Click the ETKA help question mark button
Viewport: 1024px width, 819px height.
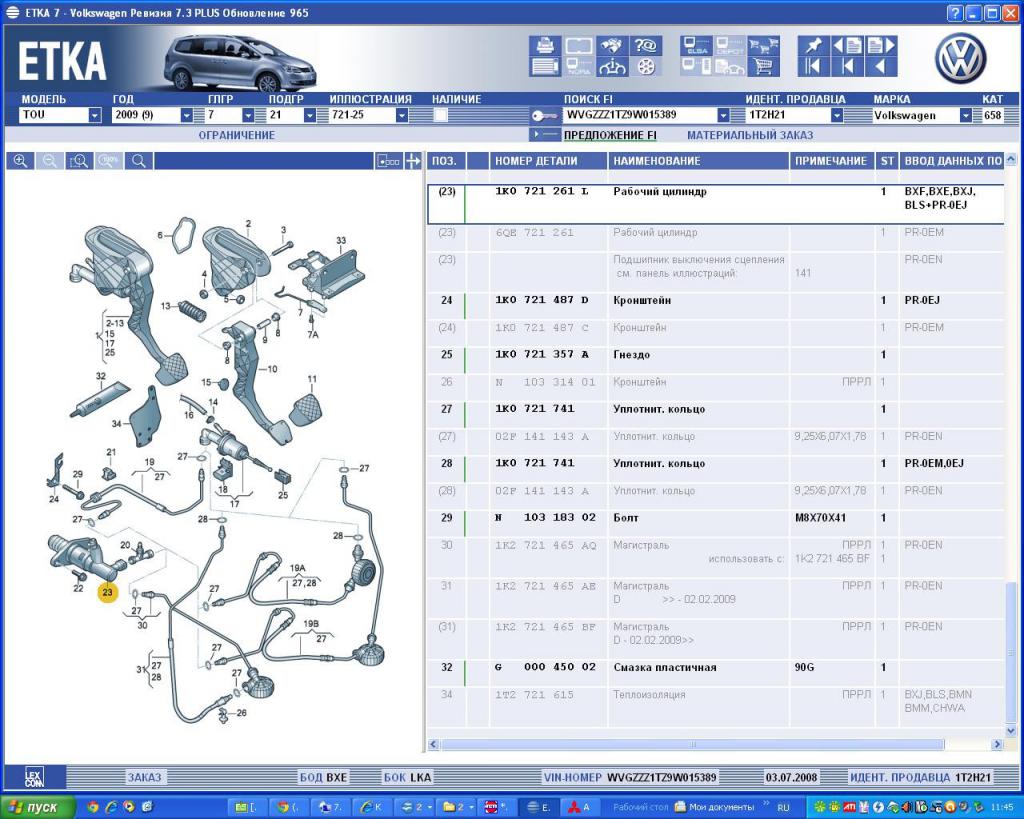point(955,12)
